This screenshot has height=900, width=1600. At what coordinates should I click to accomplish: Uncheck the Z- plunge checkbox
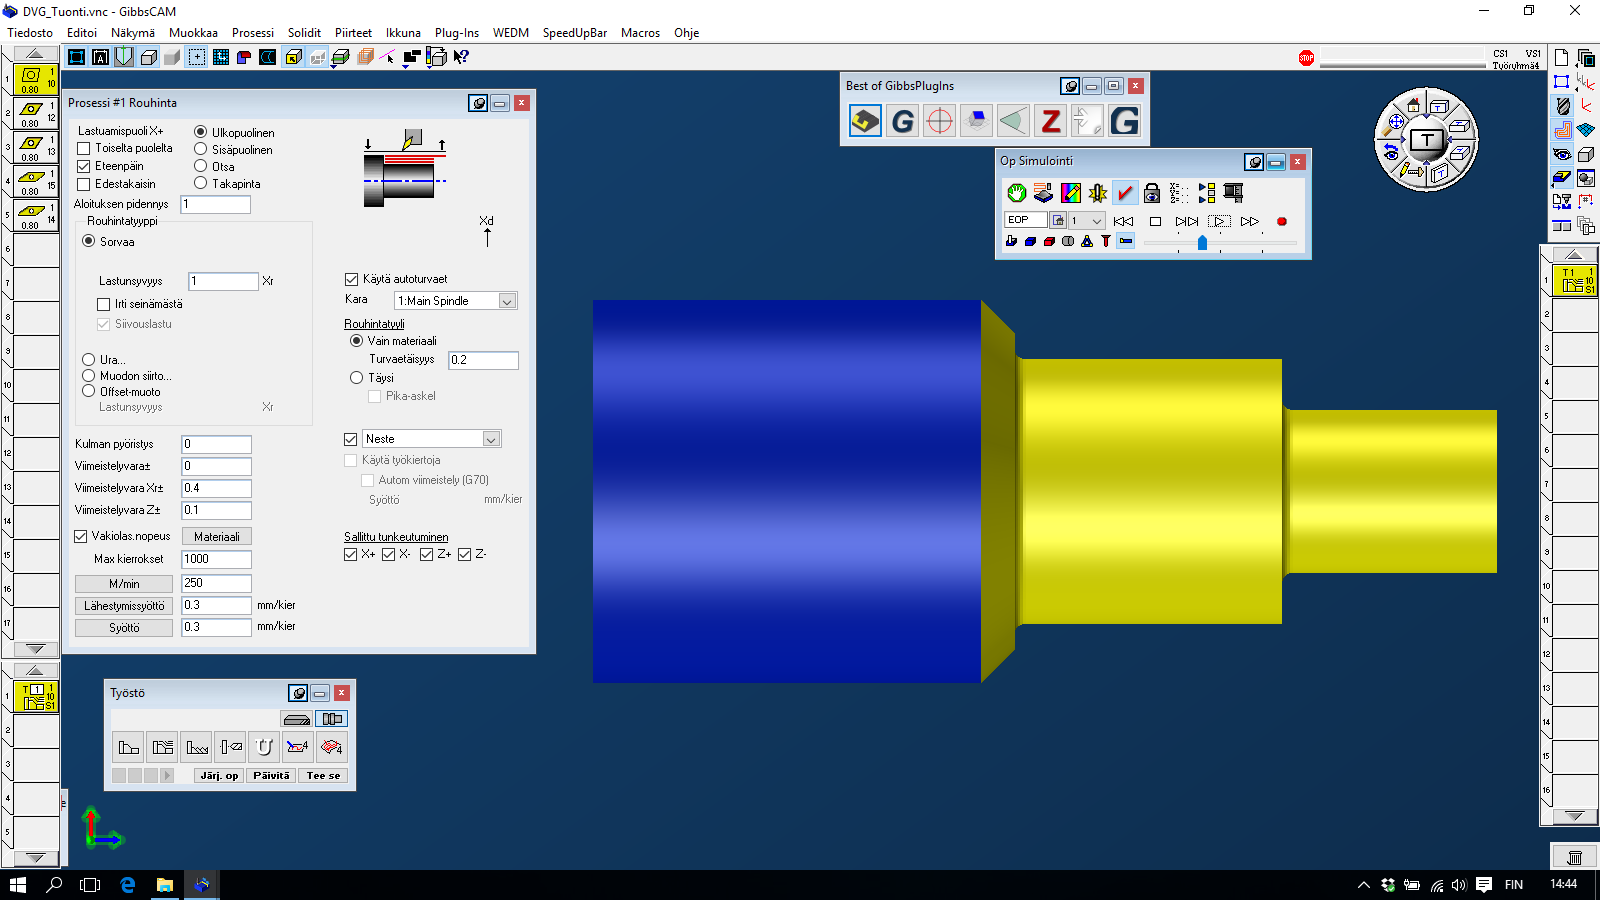465,554
